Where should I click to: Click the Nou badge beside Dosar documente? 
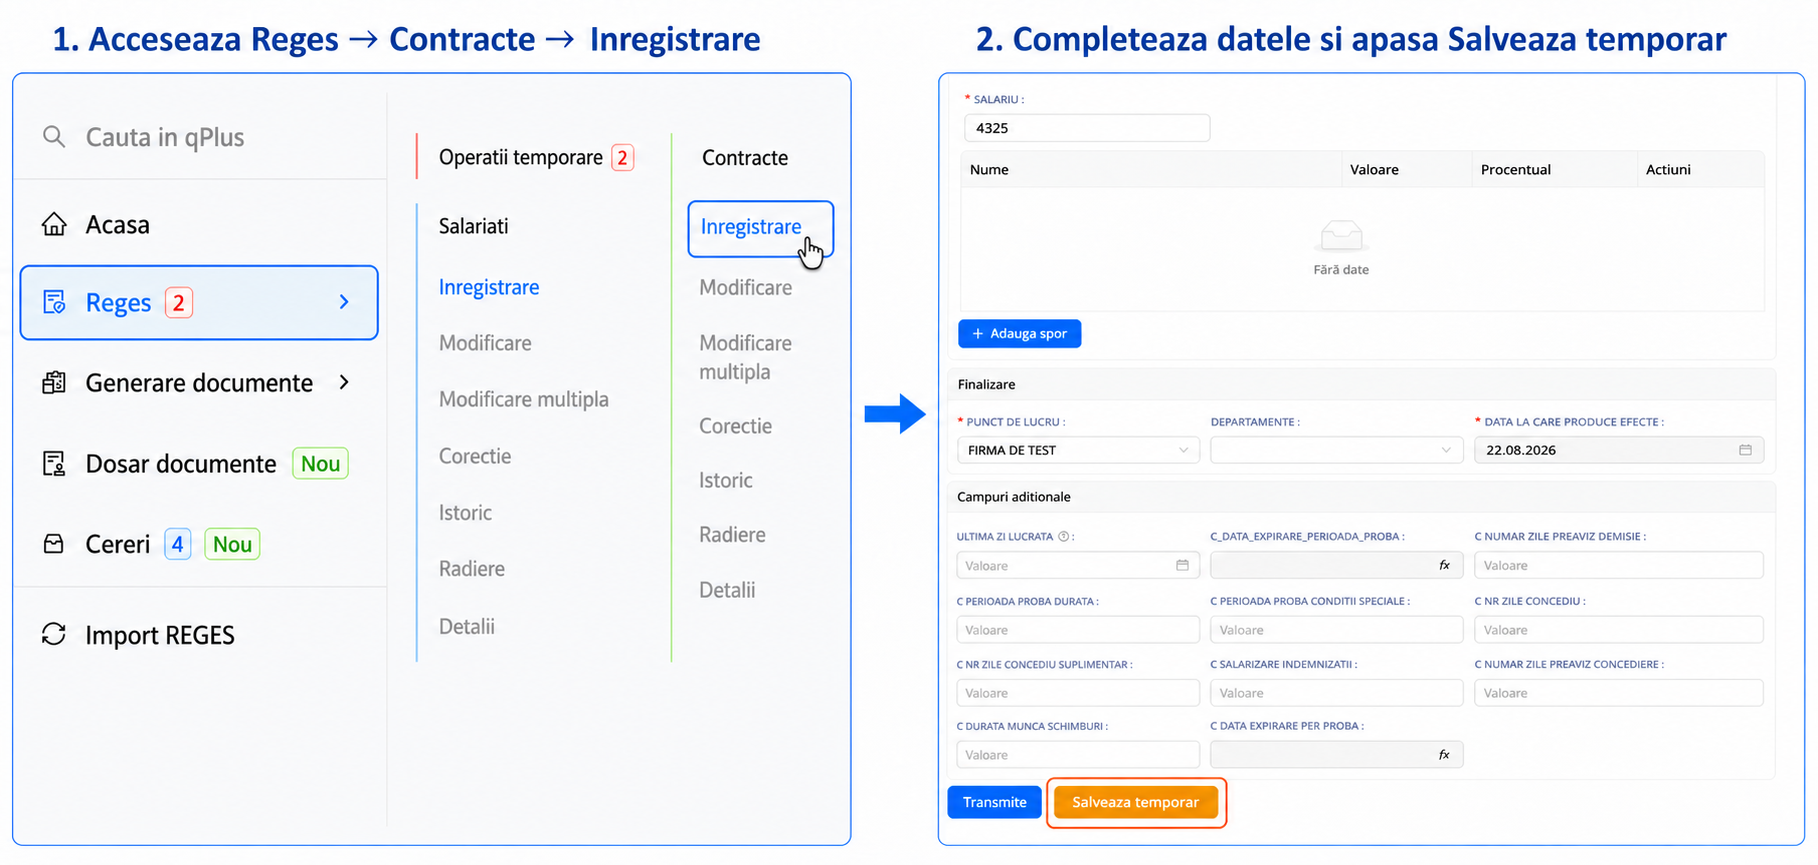320,464
